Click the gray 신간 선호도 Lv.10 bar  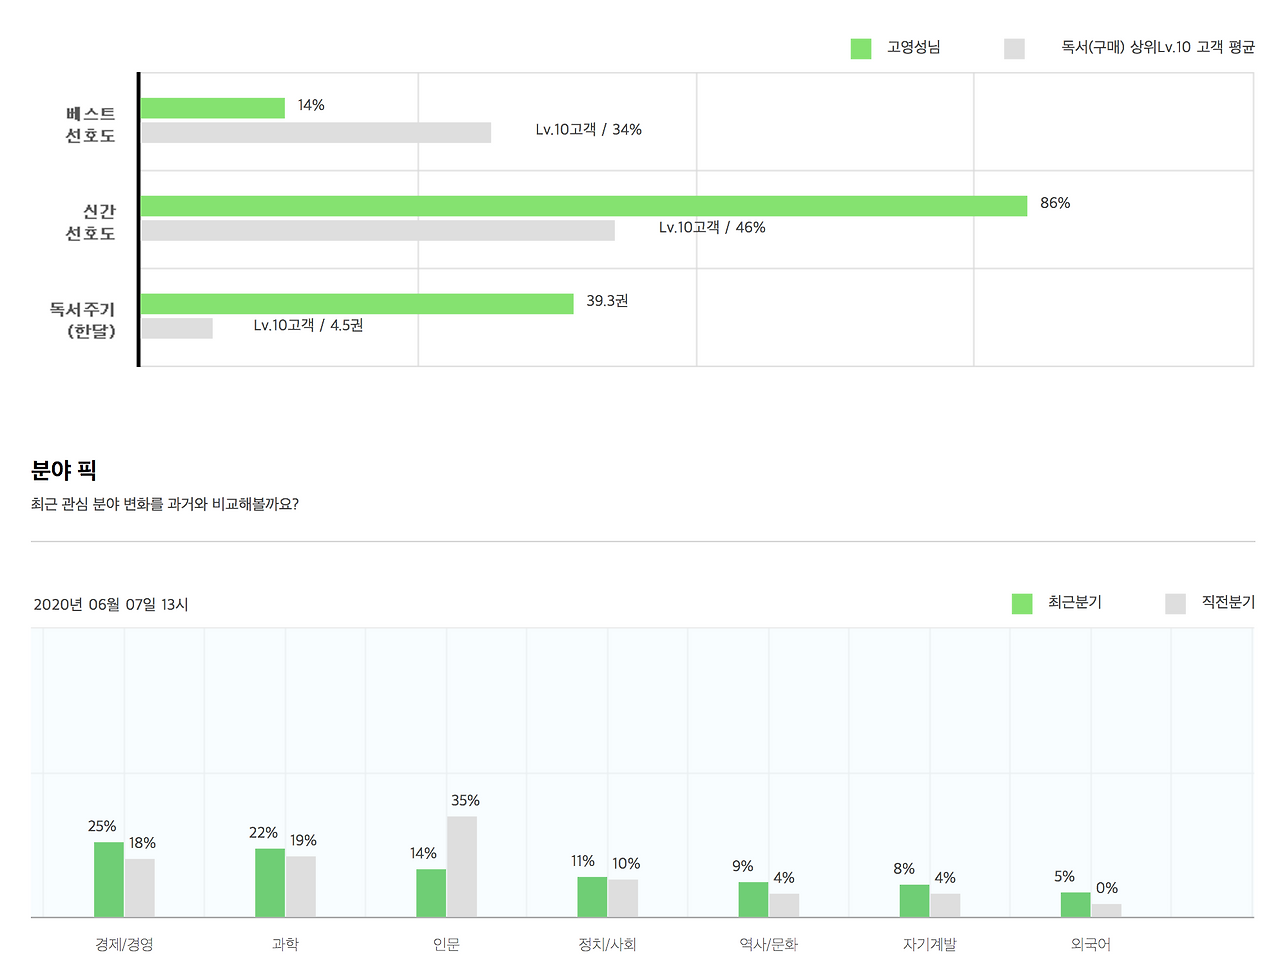click(378, 231)
